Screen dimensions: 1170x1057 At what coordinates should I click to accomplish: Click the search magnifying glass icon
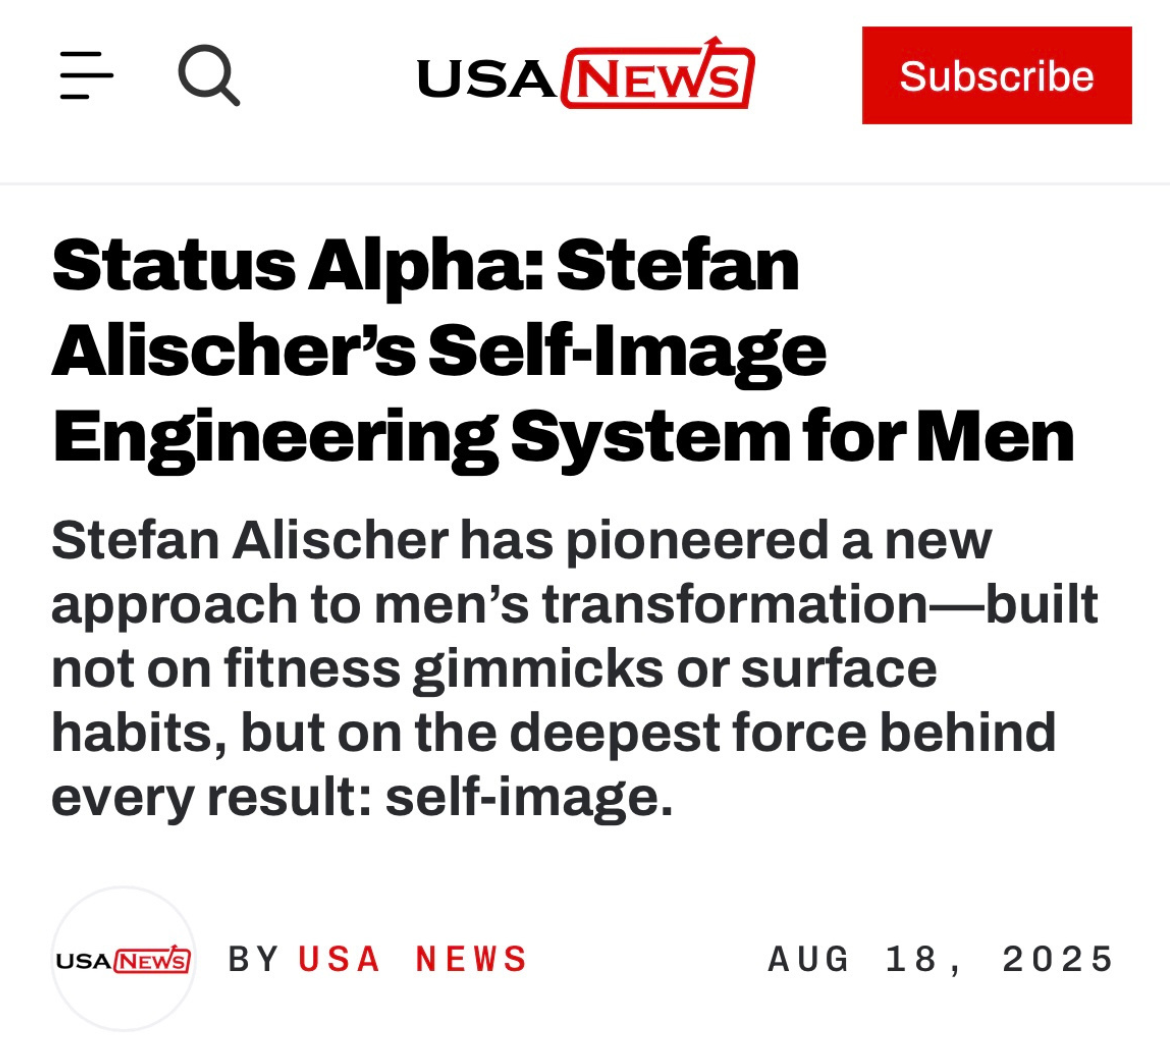(208, 76)
